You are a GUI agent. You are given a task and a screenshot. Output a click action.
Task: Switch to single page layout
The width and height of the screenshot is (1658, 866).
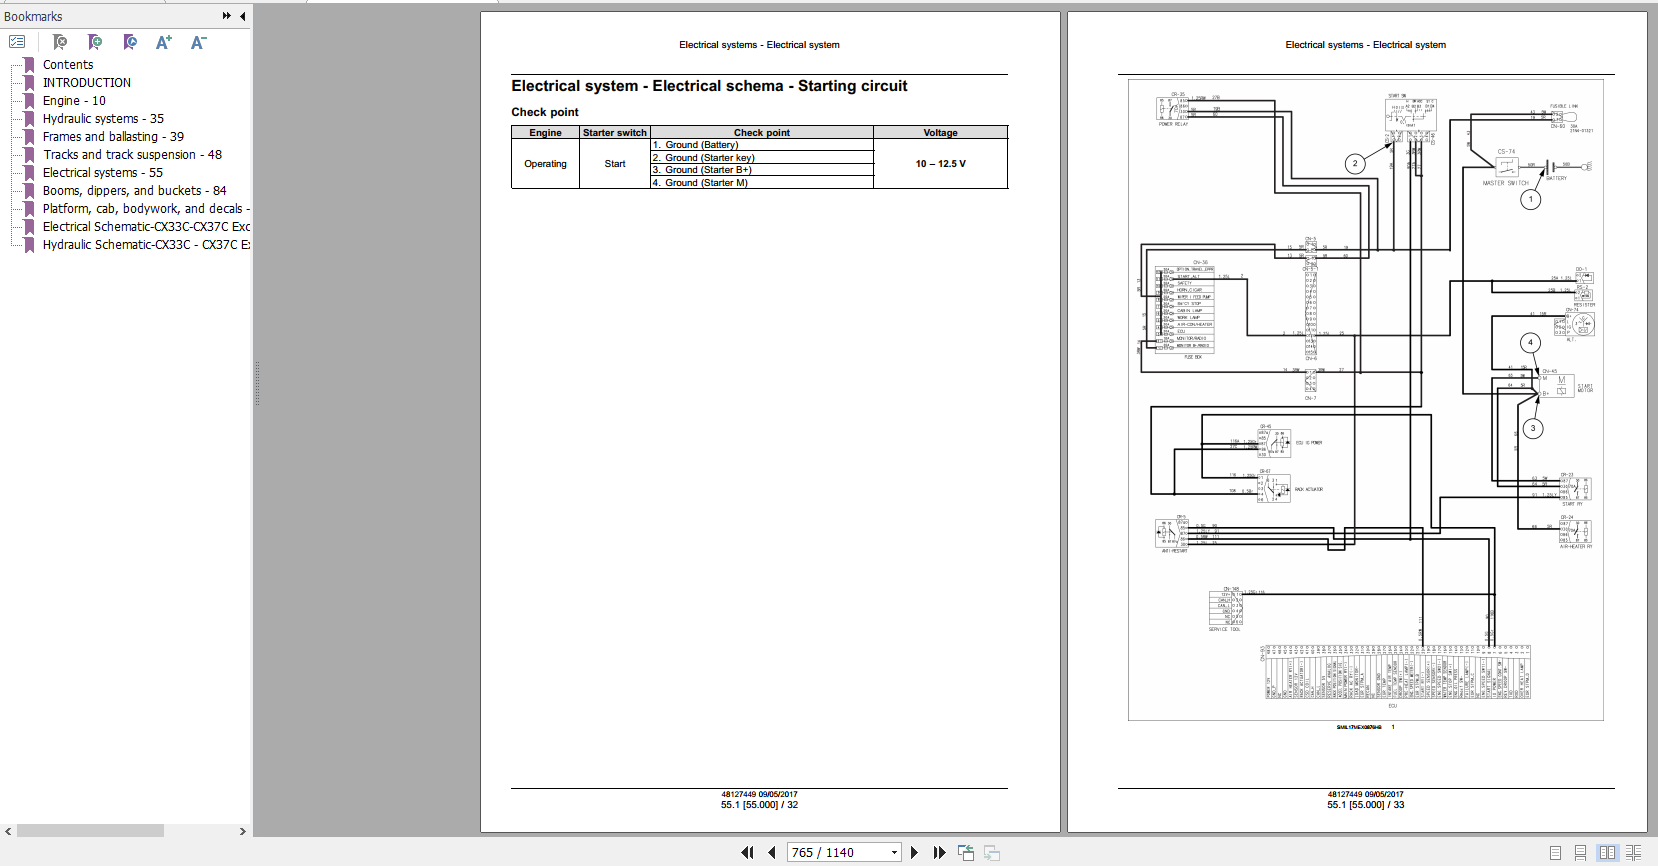[1555, 853]
